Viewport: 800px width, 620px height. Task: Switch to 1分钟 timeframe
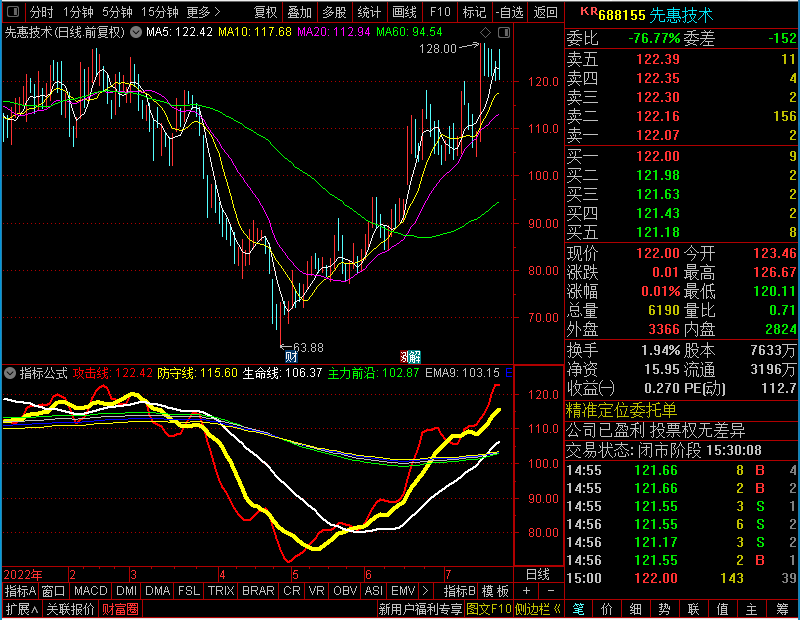78,12
